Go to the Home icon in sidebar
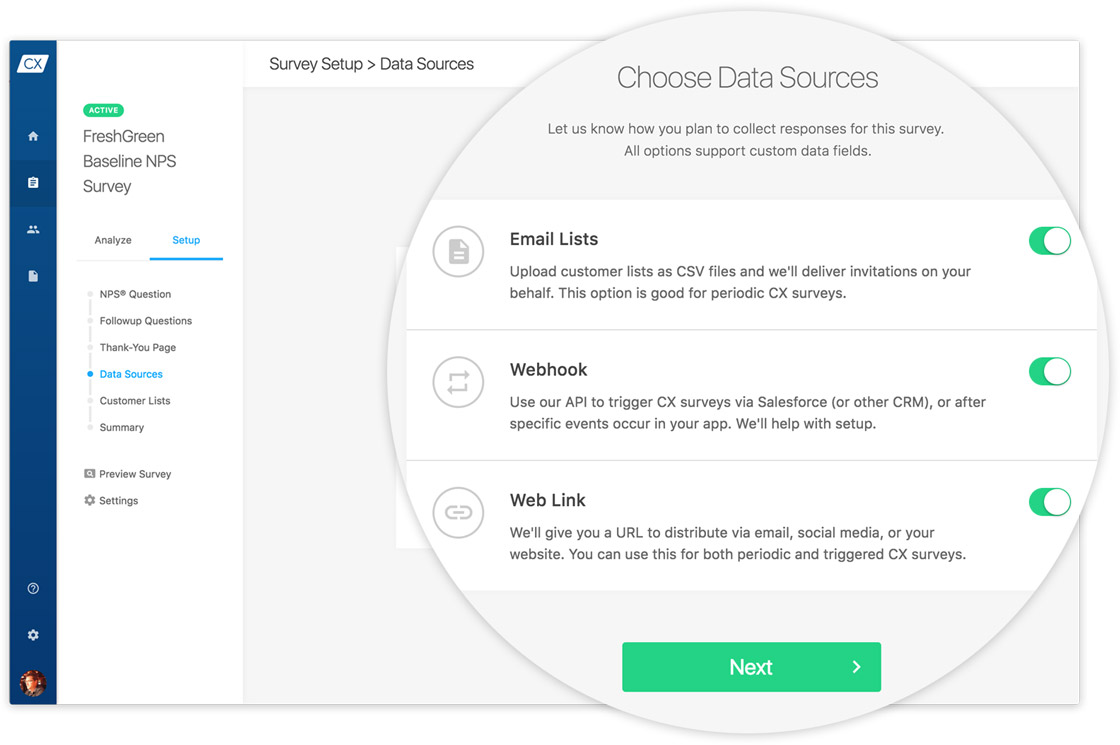This screenshot has width=1120, height=745. (x=33, y=136)
